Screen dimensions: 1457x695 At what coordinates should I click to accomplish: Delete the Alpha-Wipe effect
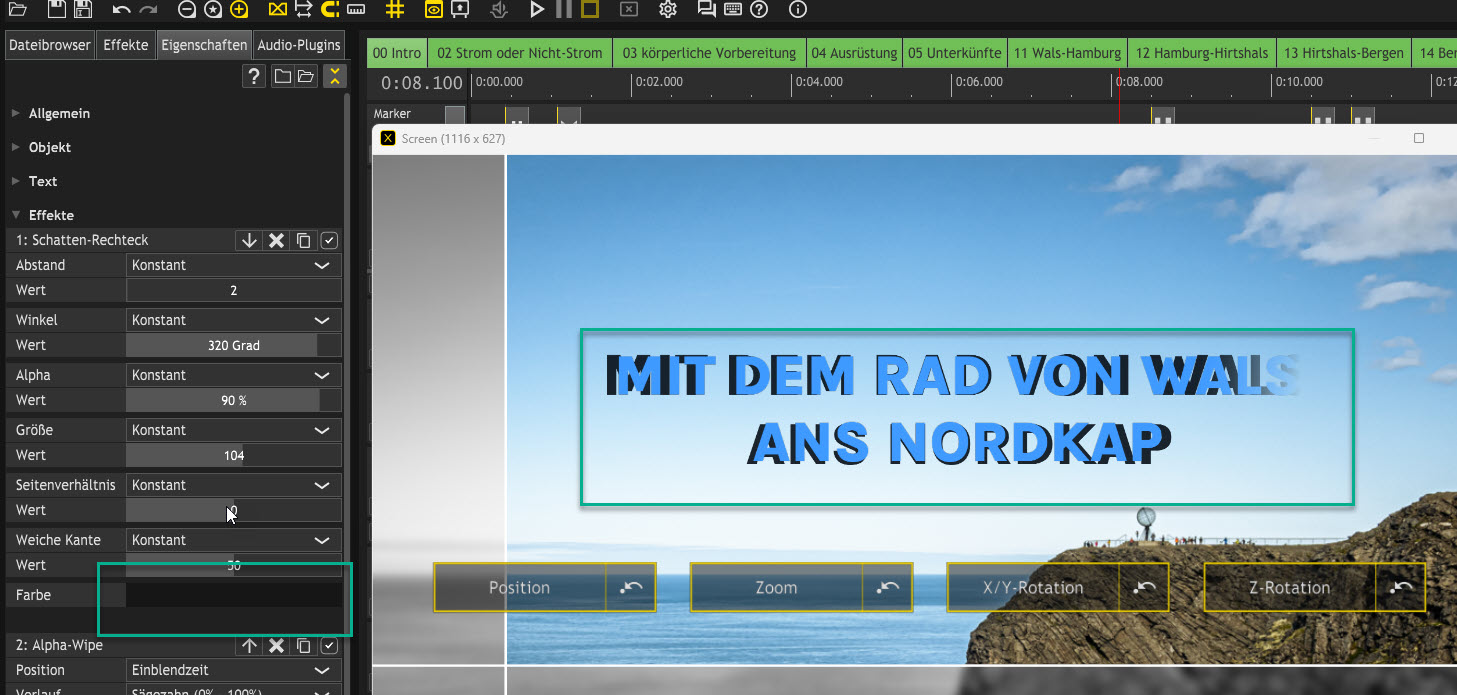[x=277, y=646]
